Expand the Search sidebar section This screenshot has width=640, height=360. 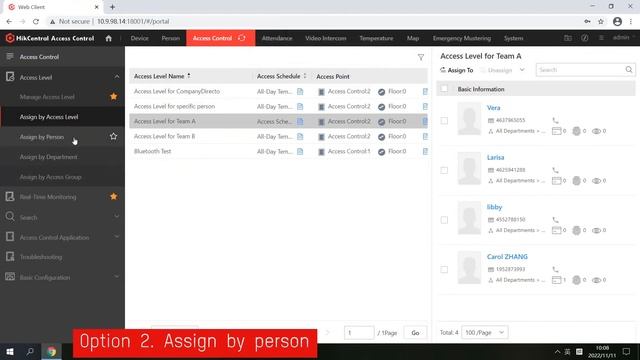tap(117, 216)
